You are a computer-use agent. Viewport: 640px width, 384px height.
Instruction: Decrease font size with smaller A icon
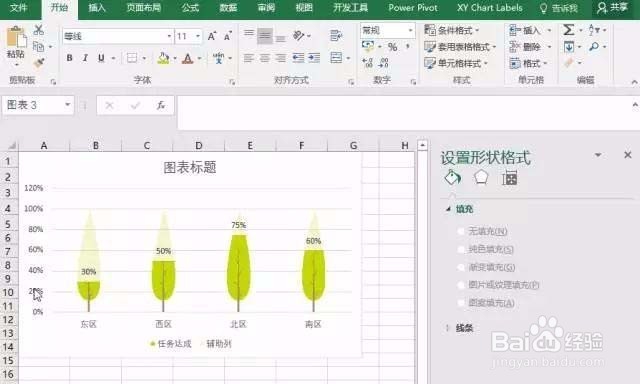(x=228, y=36)
